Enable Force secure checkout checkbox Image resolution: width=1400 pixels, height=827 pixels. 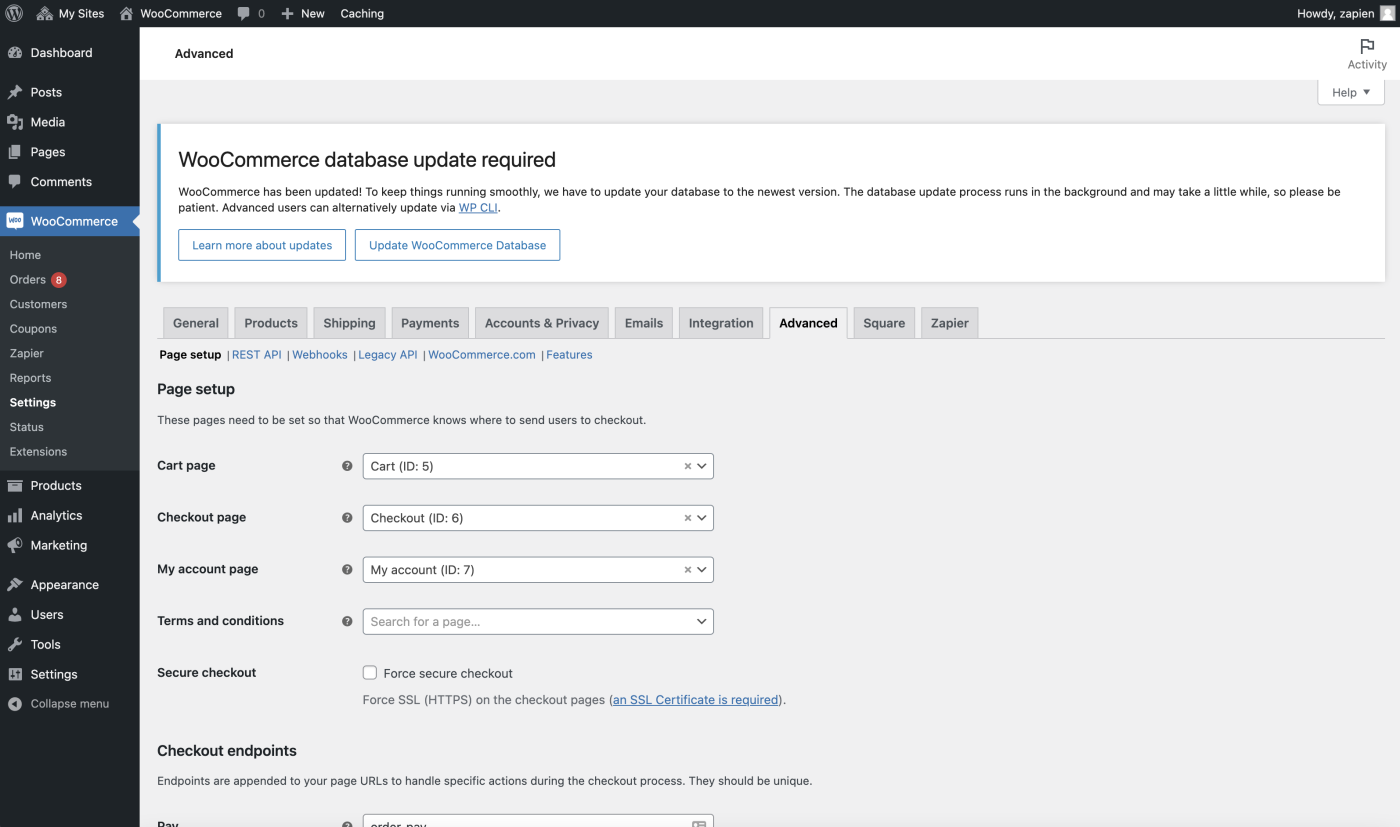[370, 673]
